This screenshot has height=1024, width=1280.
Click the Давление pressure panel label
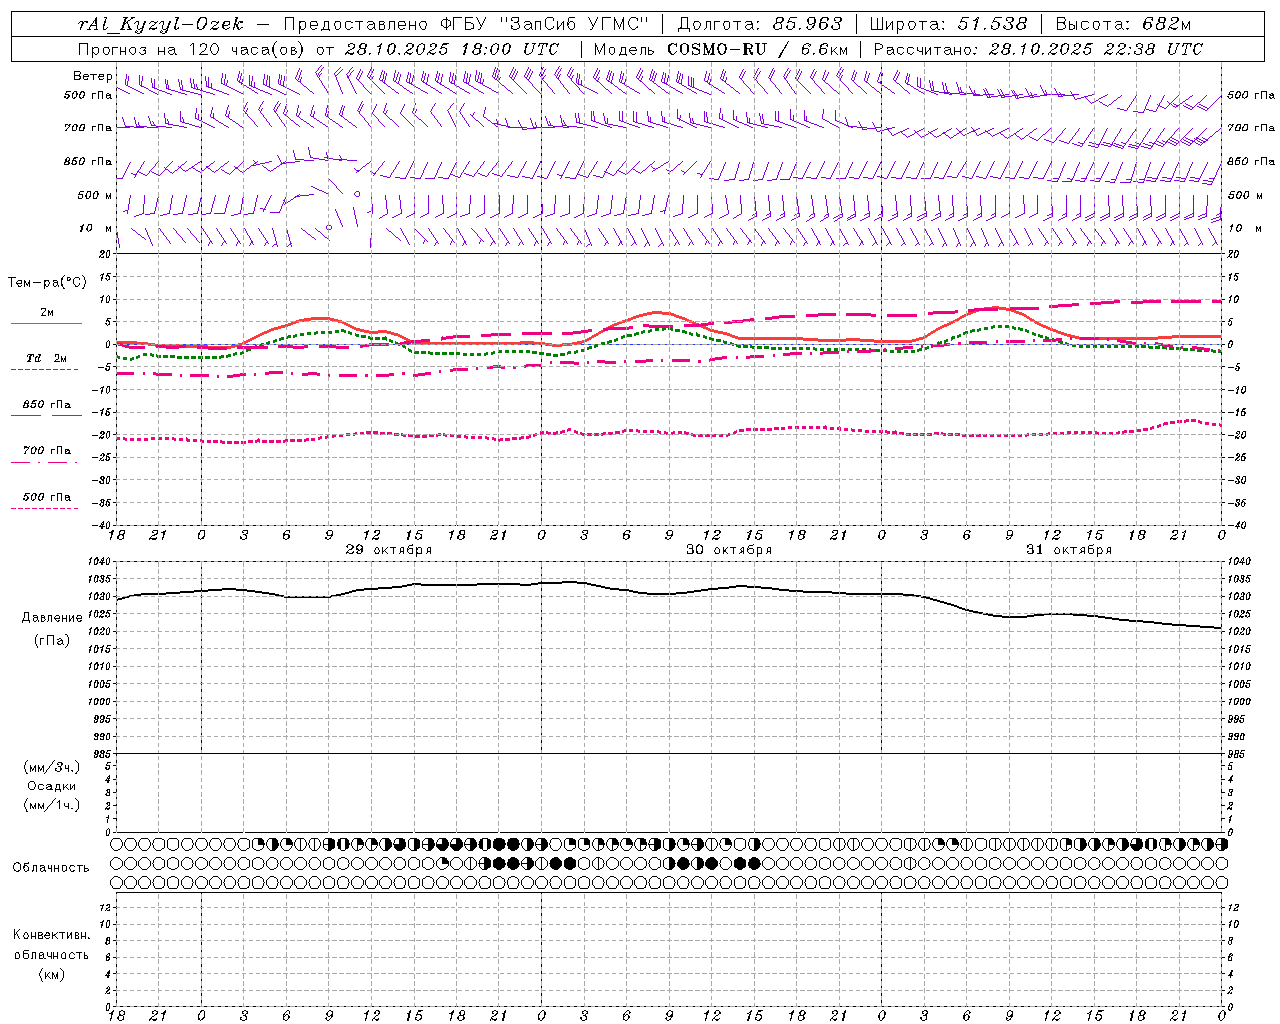[52, 618]
